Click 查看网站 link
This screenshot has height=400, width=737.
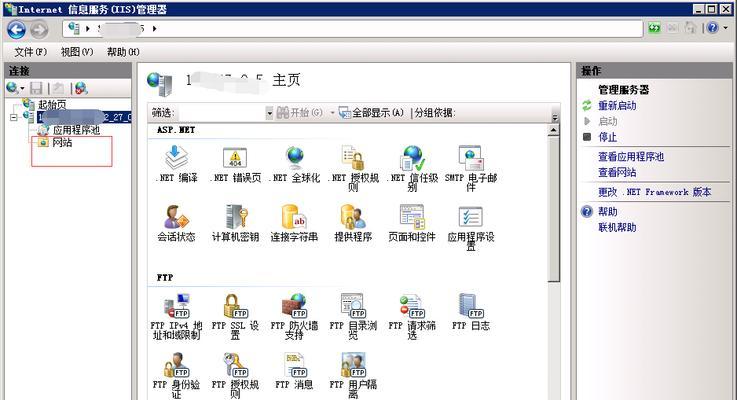point(617,173)
